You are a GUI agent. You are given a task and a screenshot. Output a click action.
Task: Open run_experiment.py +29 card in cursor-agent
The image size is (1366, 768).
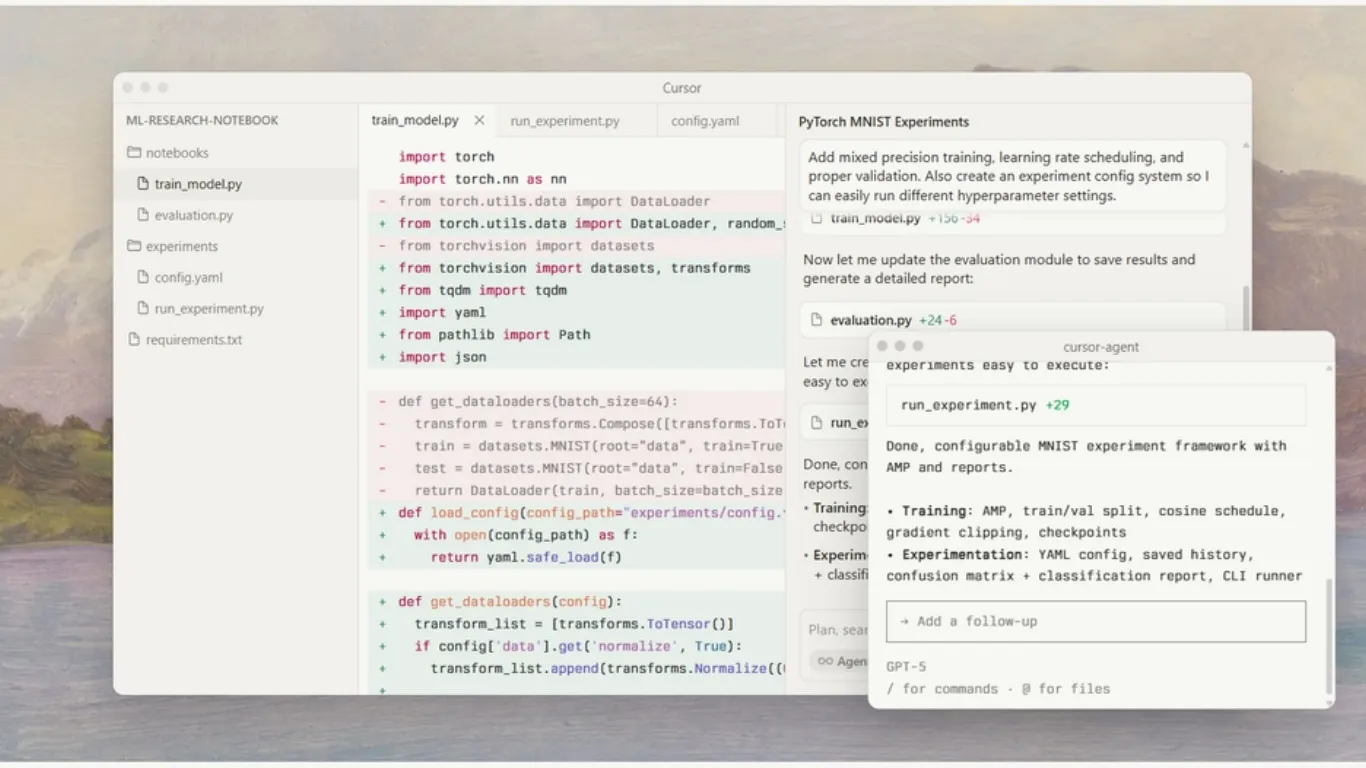click(1096, 405)
